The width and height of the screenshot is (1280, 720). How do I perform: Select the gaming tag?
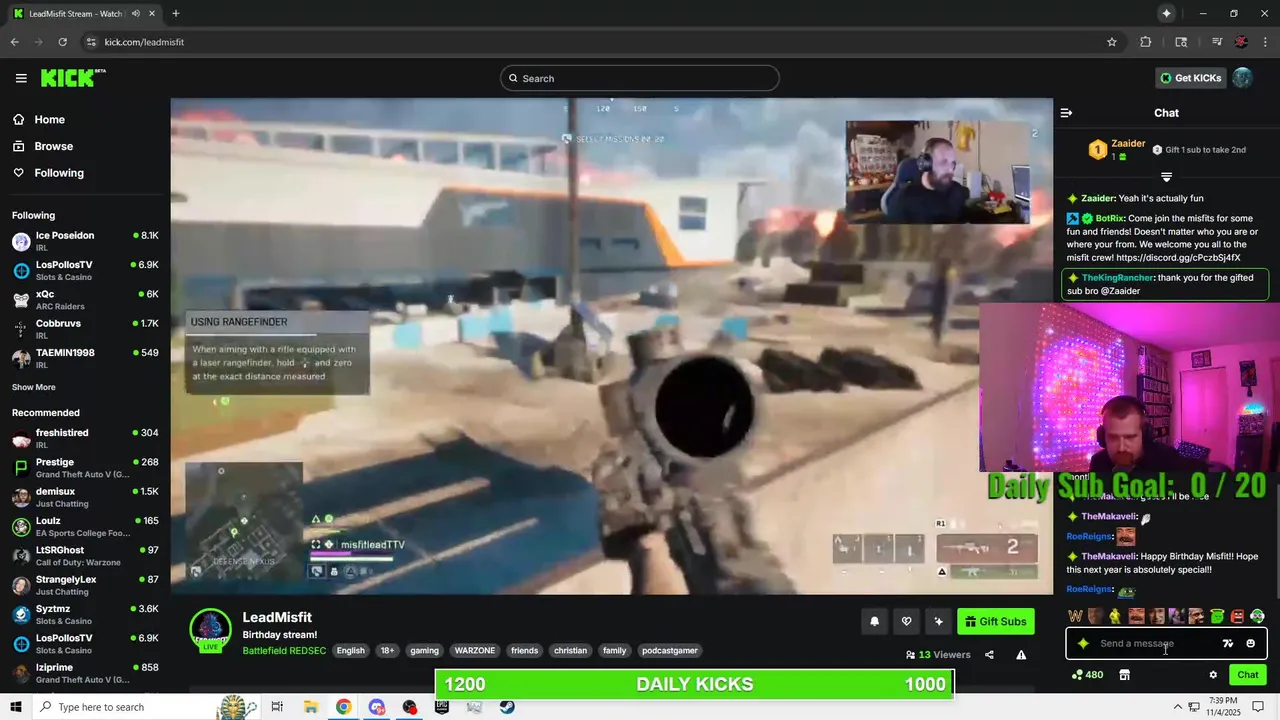click(424, 651)
